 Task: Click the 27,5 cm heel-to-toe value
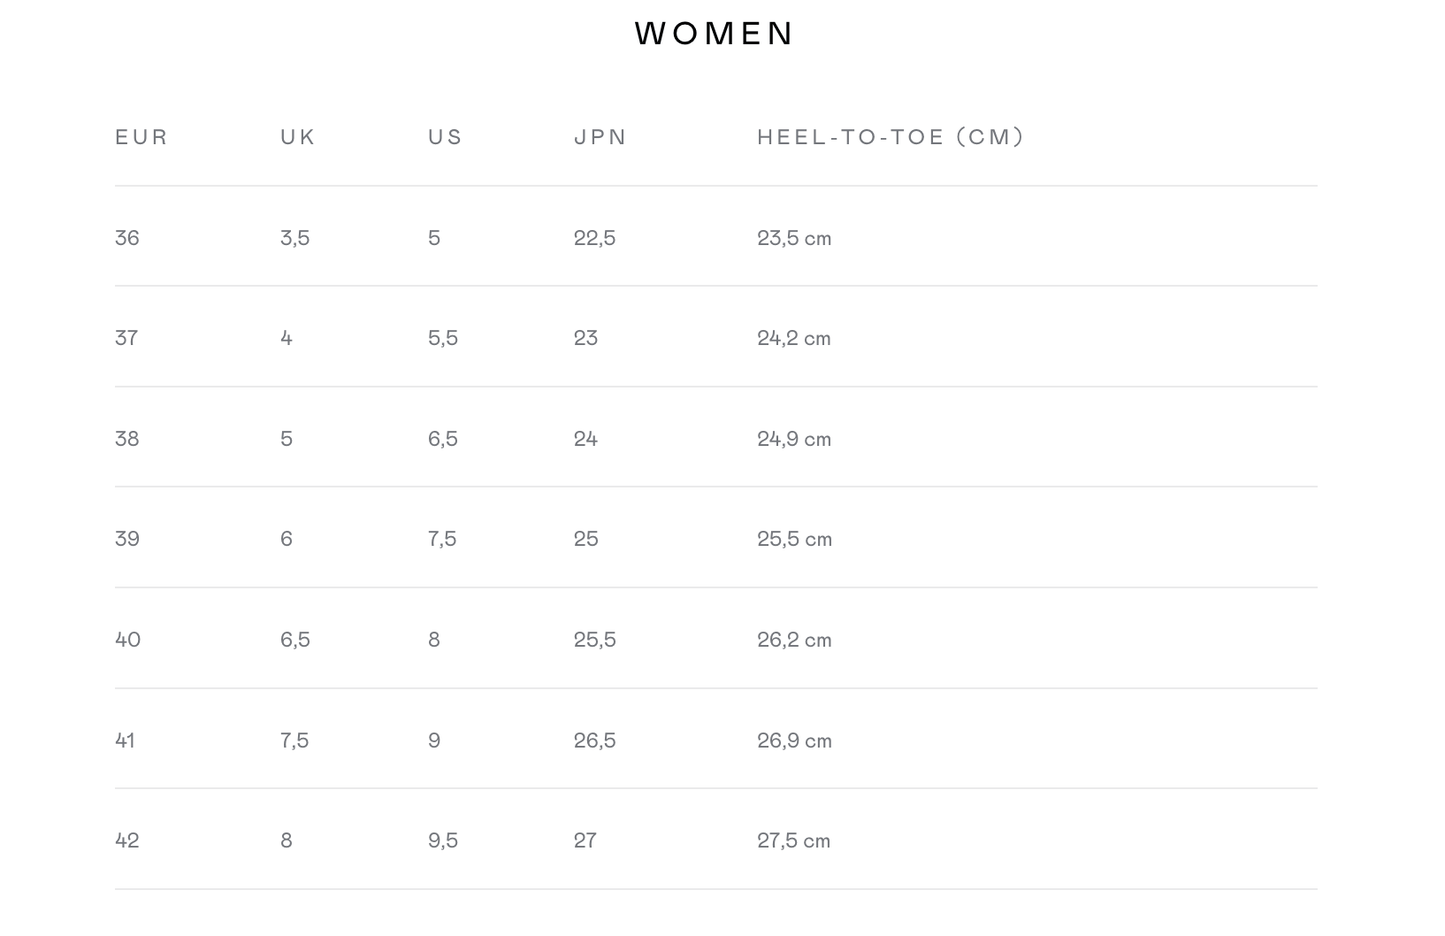pyautogui.click(x=793, y=841)
